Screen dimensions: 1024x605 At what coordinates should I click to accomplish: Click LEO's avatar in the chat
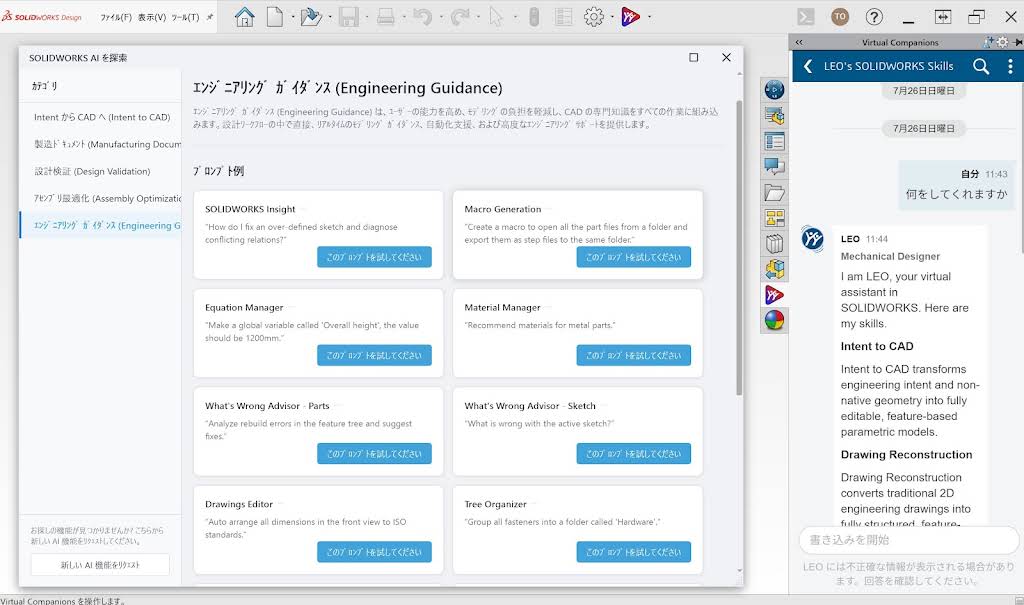pyautogui.click(x=813, y=239)
